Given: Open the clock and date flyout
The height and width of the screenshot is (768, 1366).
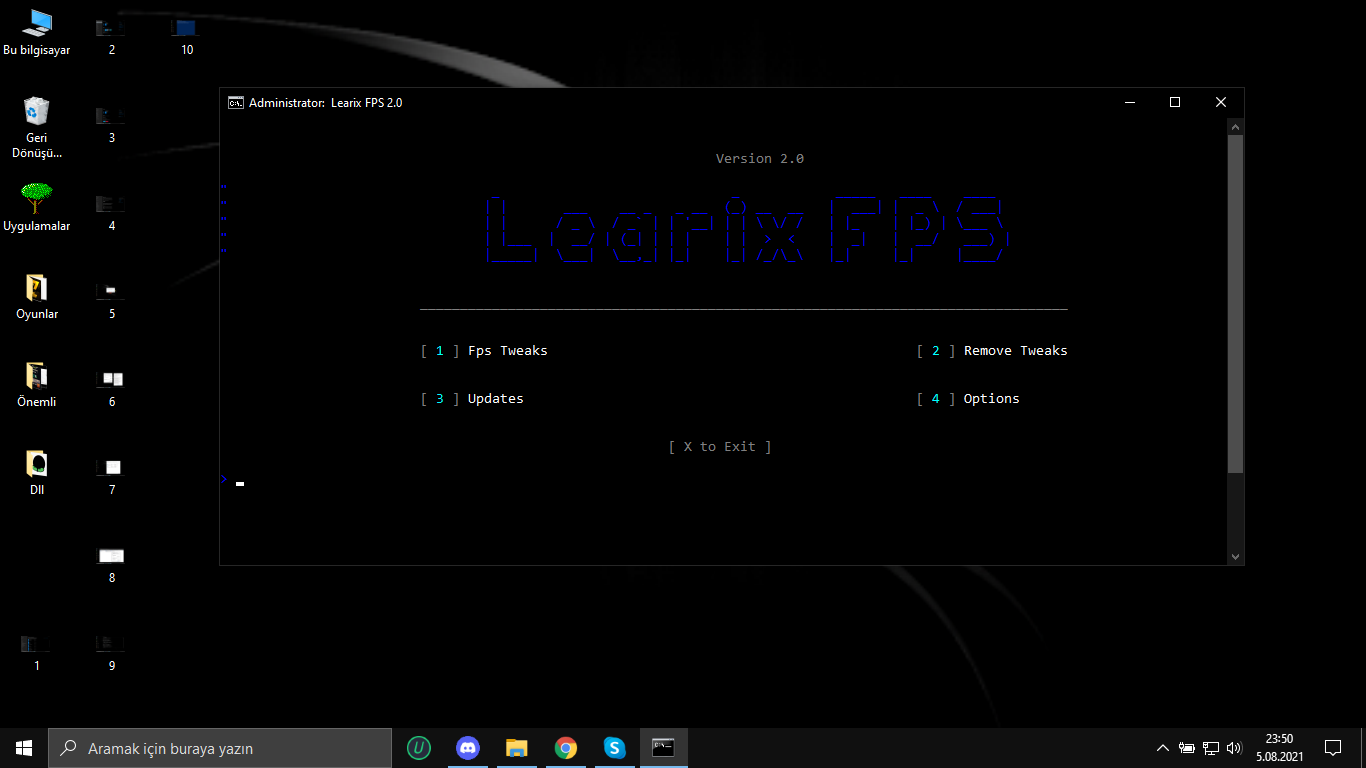Looking at the screenshot, I should pos(1279,748).
